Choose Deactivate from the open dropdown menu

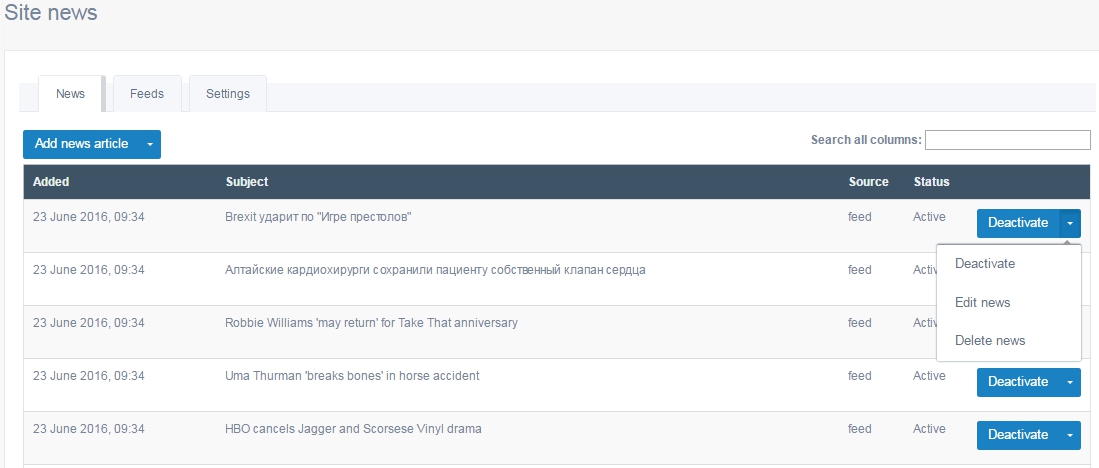(x=985, y=264)
